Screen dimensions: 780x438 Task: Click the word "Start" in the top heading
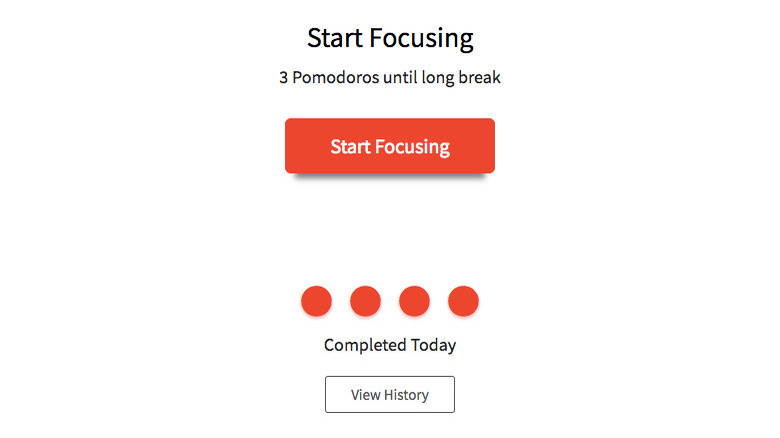[335, 39]
